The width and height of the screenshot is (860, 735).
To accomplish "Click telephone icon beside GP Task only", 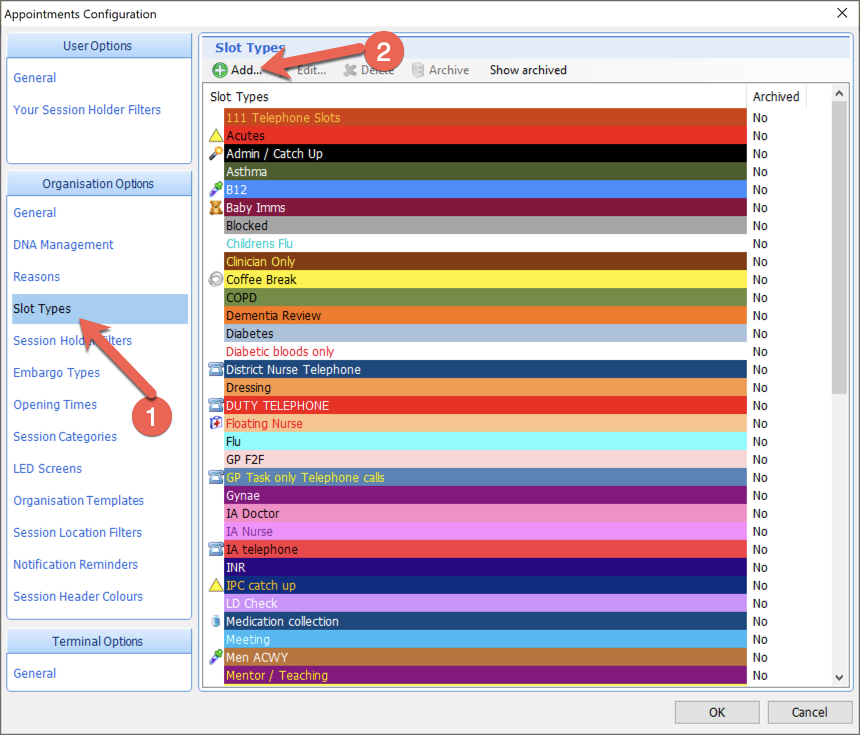I will (x=216, y=477).
